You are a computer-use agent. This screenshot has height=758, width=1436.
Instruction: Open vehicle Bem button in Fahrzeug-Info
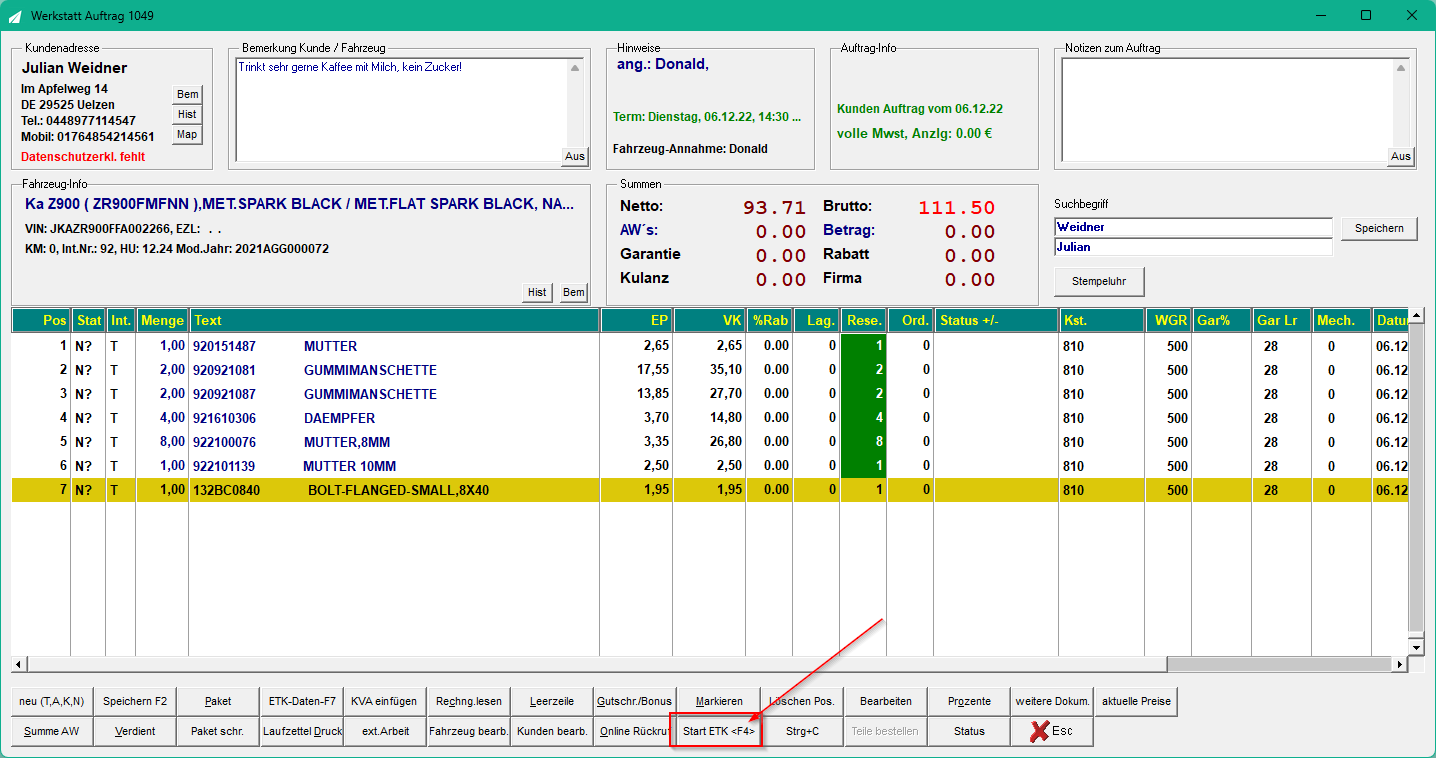point(573,292)
